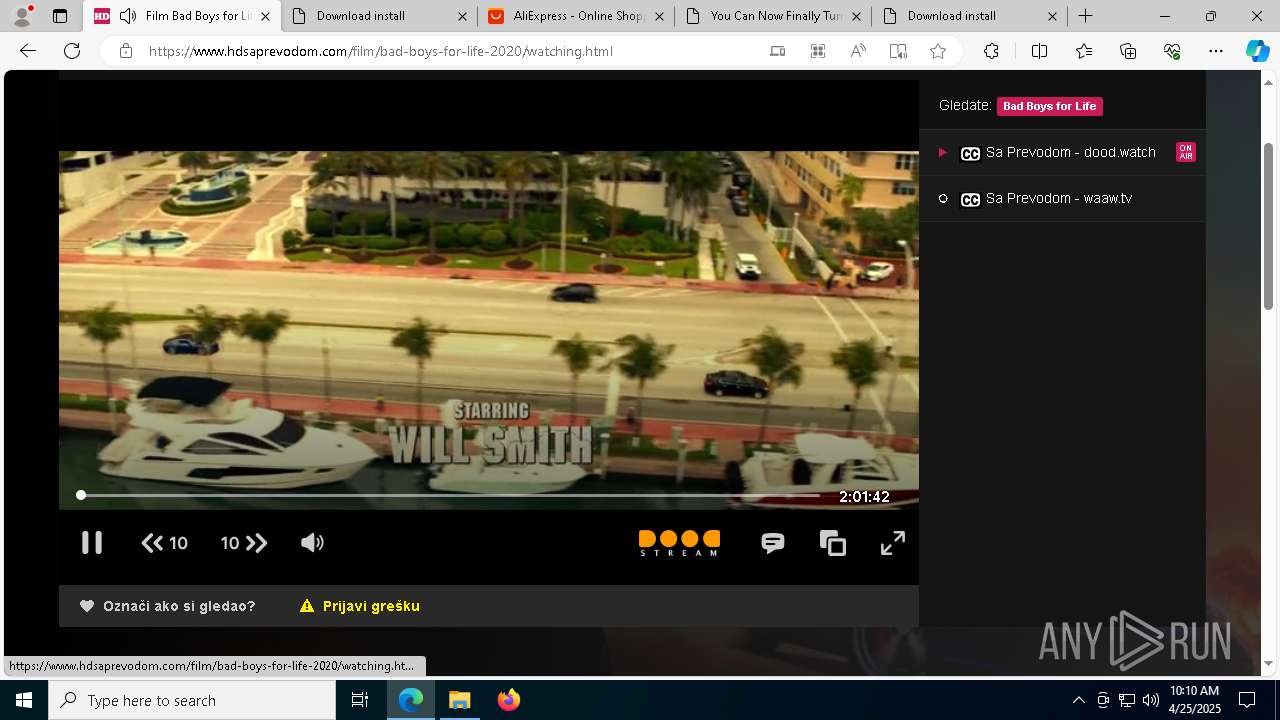Open browser profile icon
This screenshot has width=1280, height=720.
[x=22, y=16]
